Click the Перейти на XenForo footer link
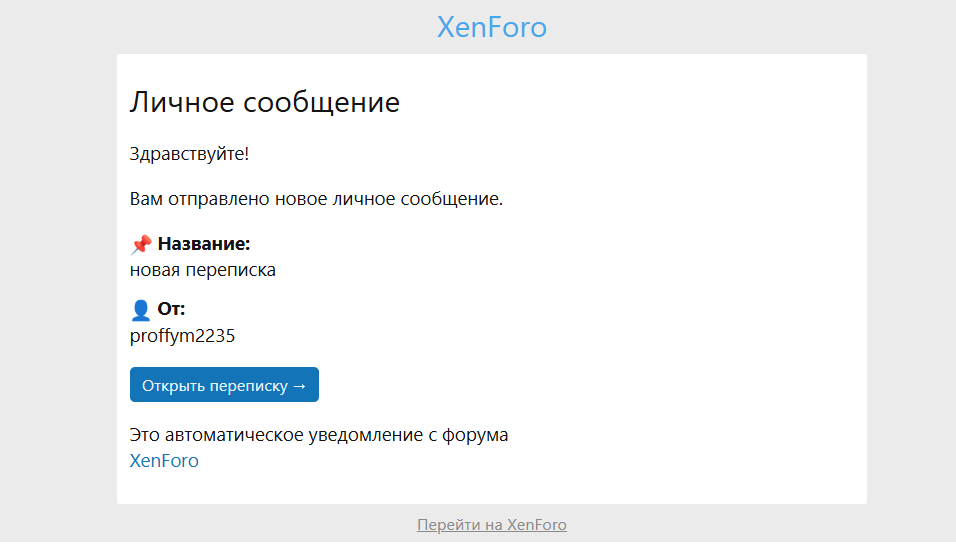 491,525
